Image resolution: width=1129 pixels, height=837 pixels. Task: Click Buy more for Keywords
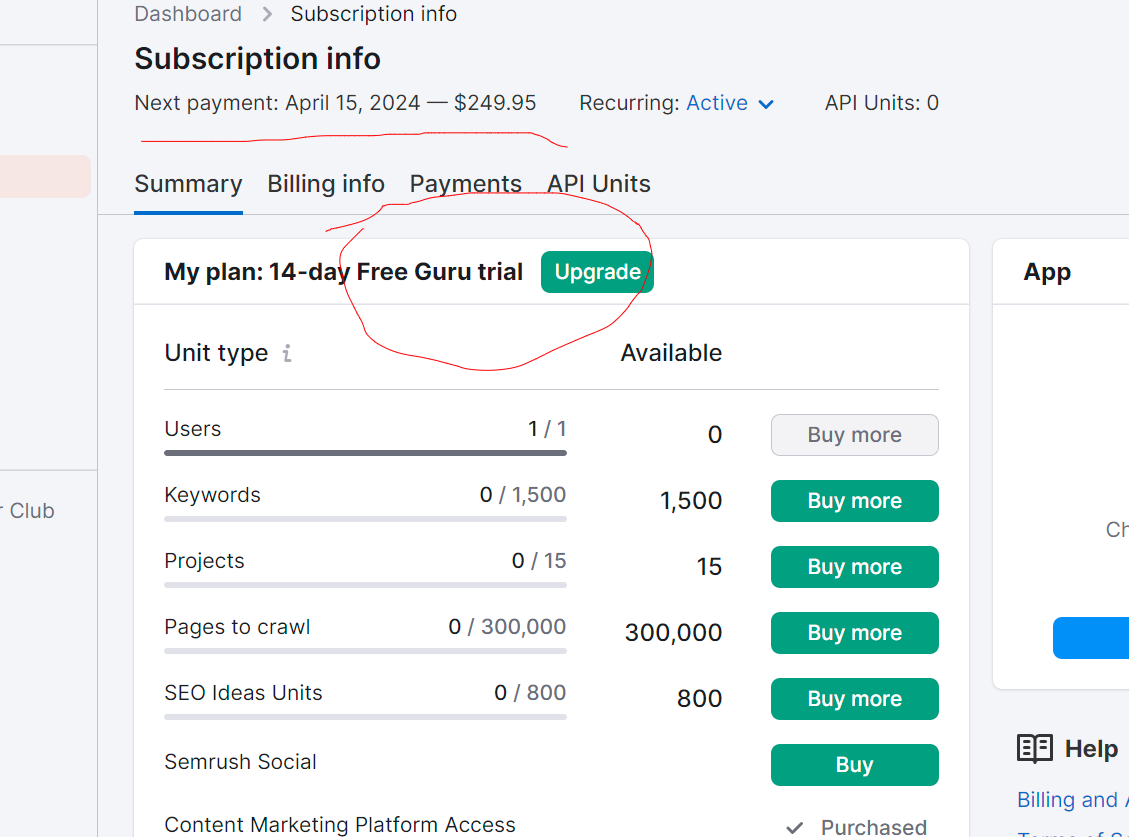click(855, 501)
